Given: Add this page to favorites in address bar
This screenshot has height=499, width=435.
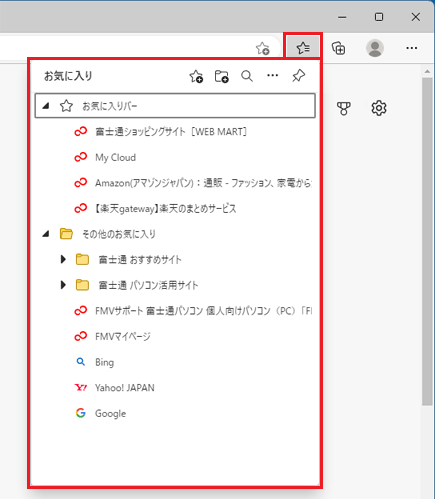Looking at the screenshot, I should click(263, 49).
